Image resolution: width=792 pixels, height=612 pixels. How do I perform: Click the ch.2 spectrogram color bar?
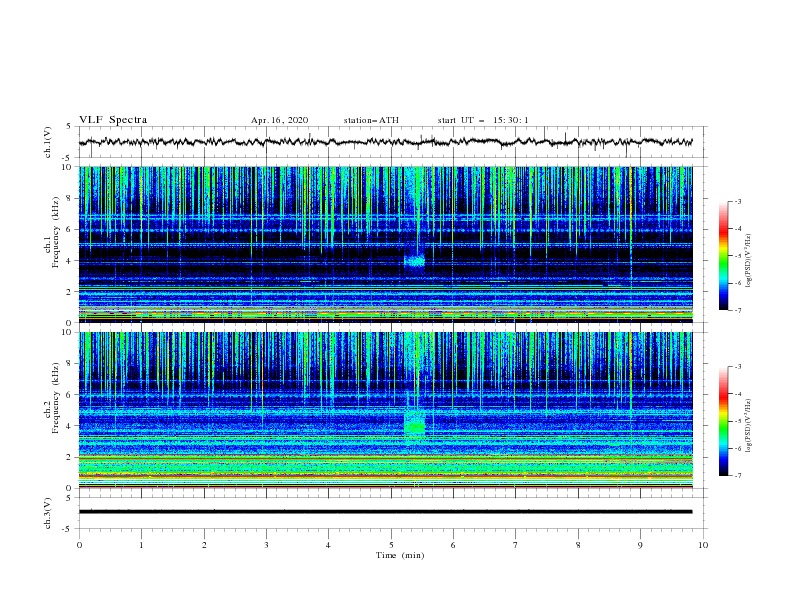[723, 421]
